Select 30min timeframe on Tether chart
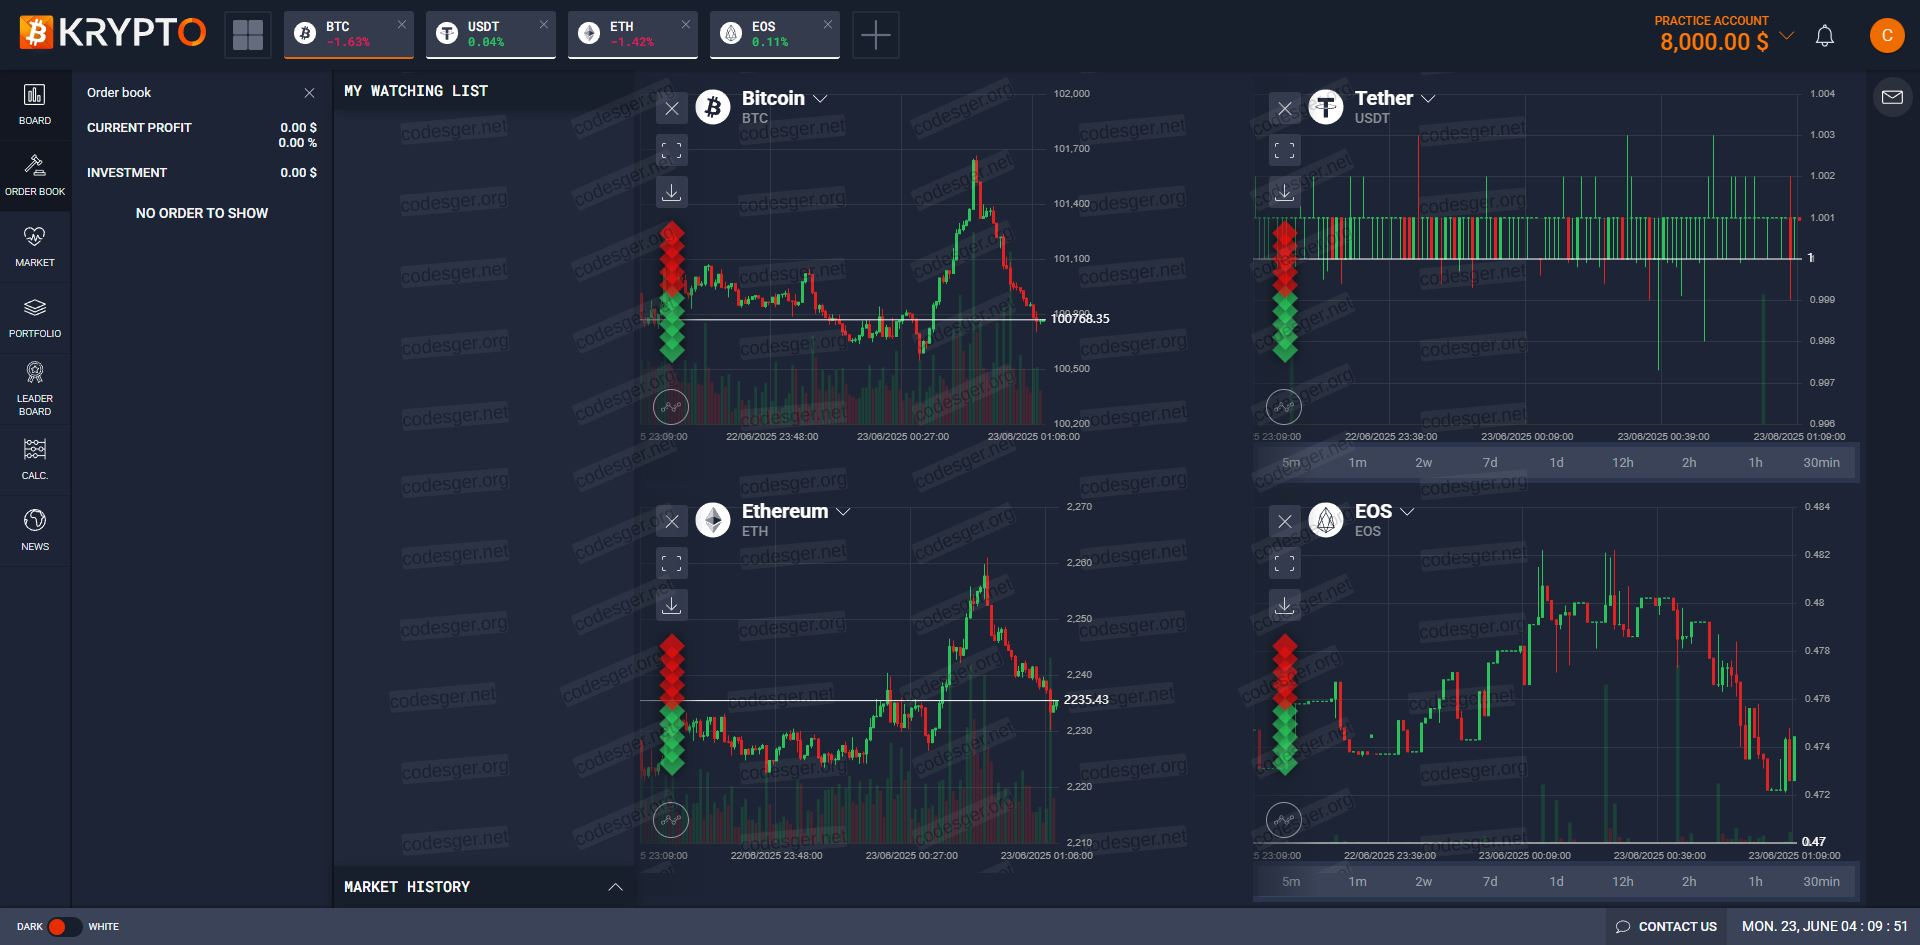Screen dimensions: 1920x945 1821,463
